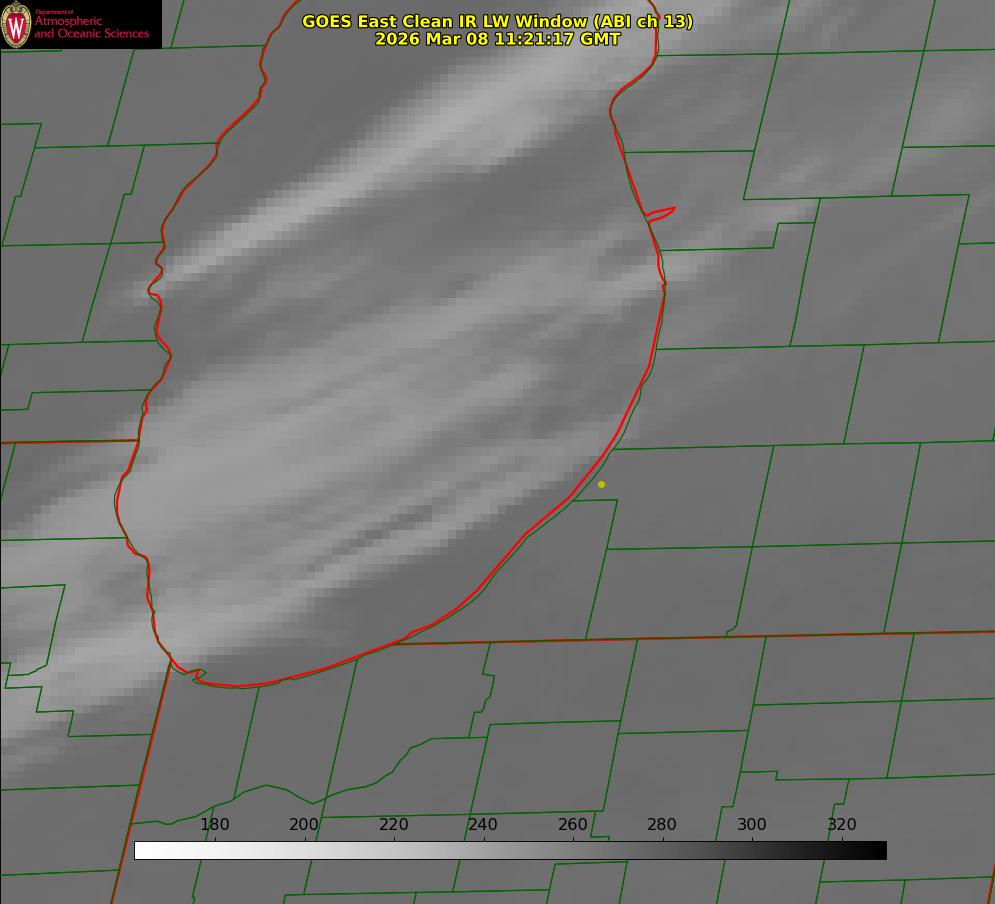This screenshot has height=904, width=995.
Task: Click the 240 colorbar tick label
Action: pos(483,825)
